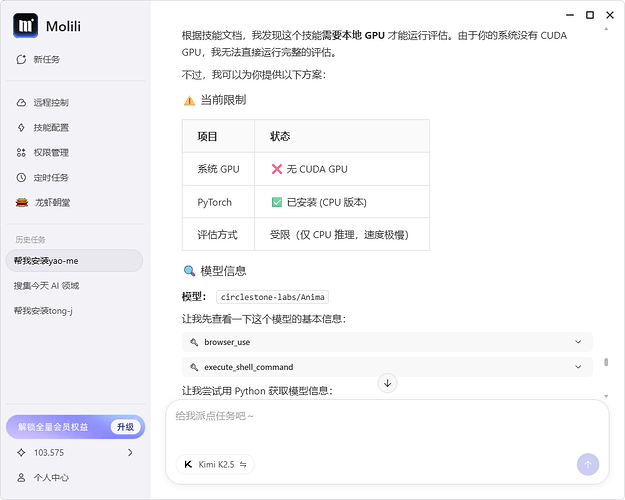Focus the 给我派点任务吧 message input
This screenshot has height=500, width=625.
[x=387, y=427]
